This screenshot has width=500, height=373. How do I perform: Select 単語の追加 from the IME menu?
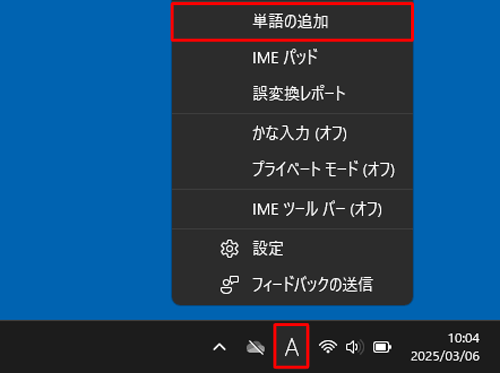tap(292, 22)
